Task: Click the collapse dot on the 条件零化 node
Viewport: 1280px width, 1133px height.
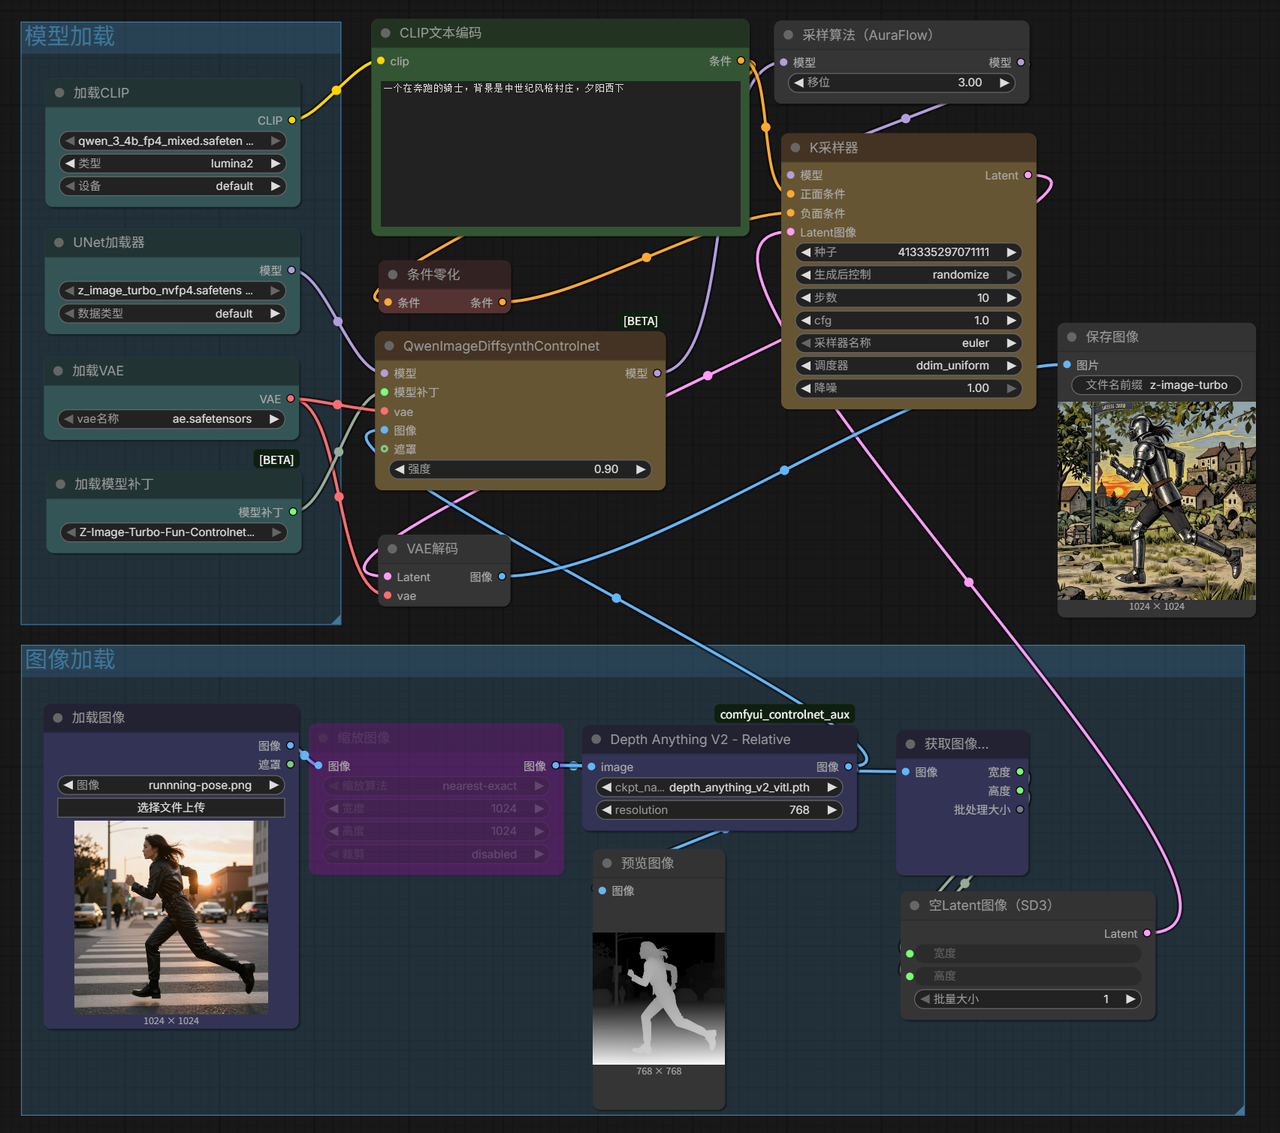Action: [391, 273]
